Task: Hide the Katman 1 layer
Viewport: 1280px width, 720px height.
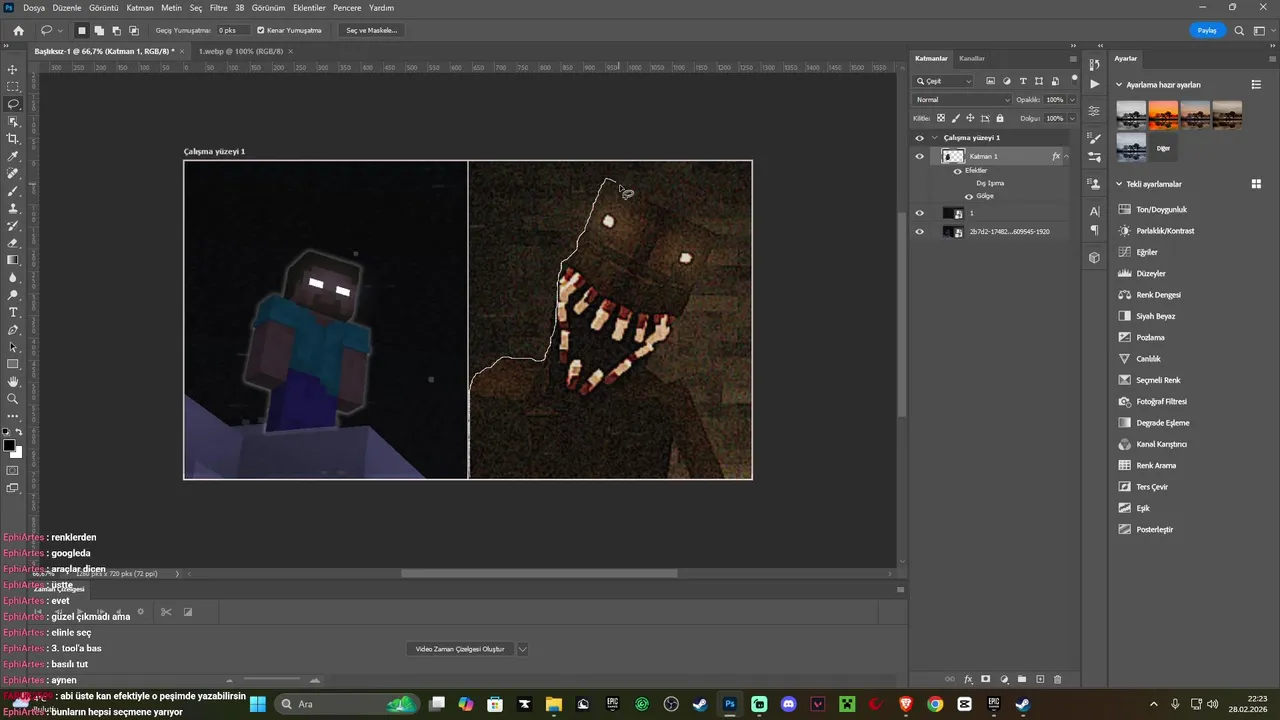Action: click(x=920, y=156)
